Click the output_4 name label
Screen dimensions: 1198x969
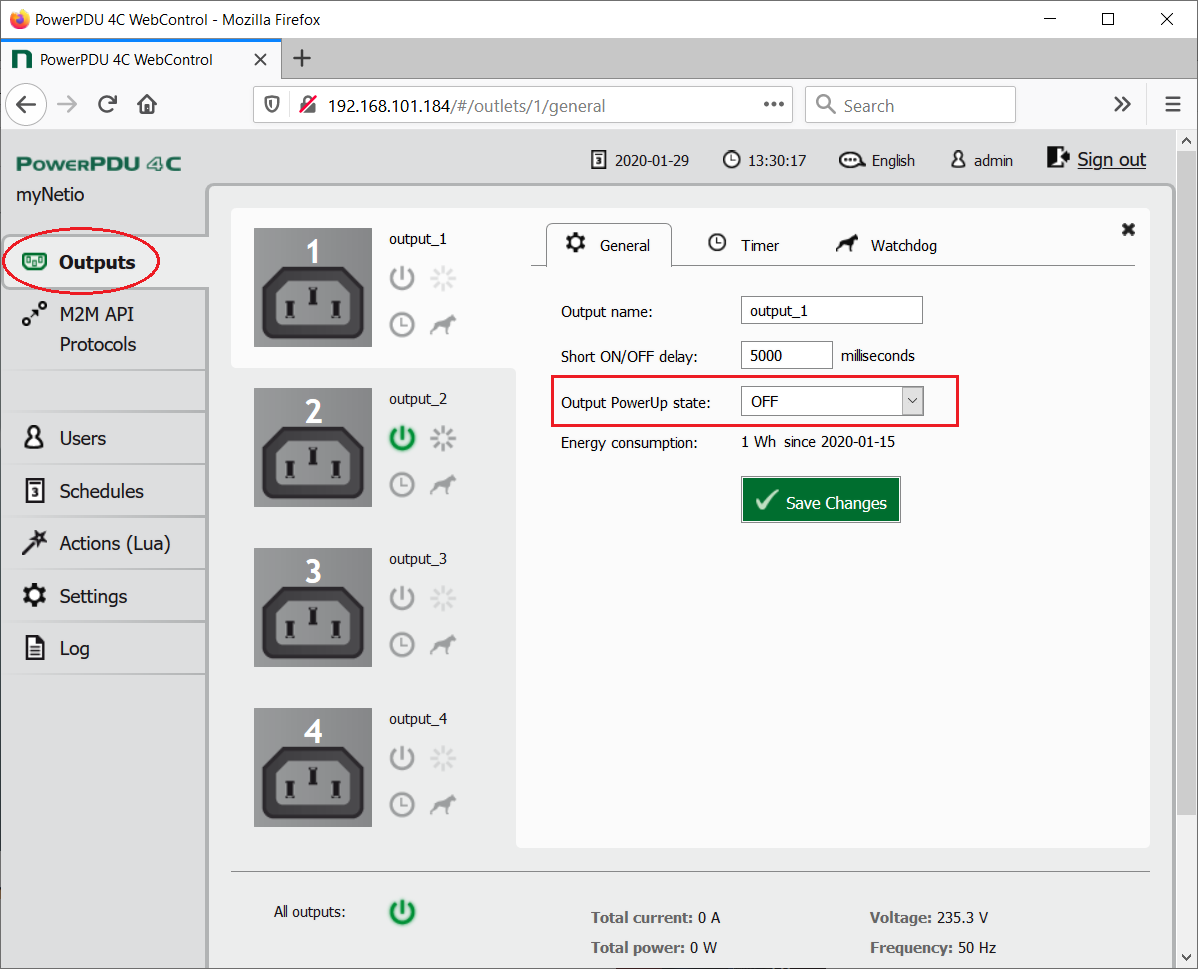click(x=418, y=719)
